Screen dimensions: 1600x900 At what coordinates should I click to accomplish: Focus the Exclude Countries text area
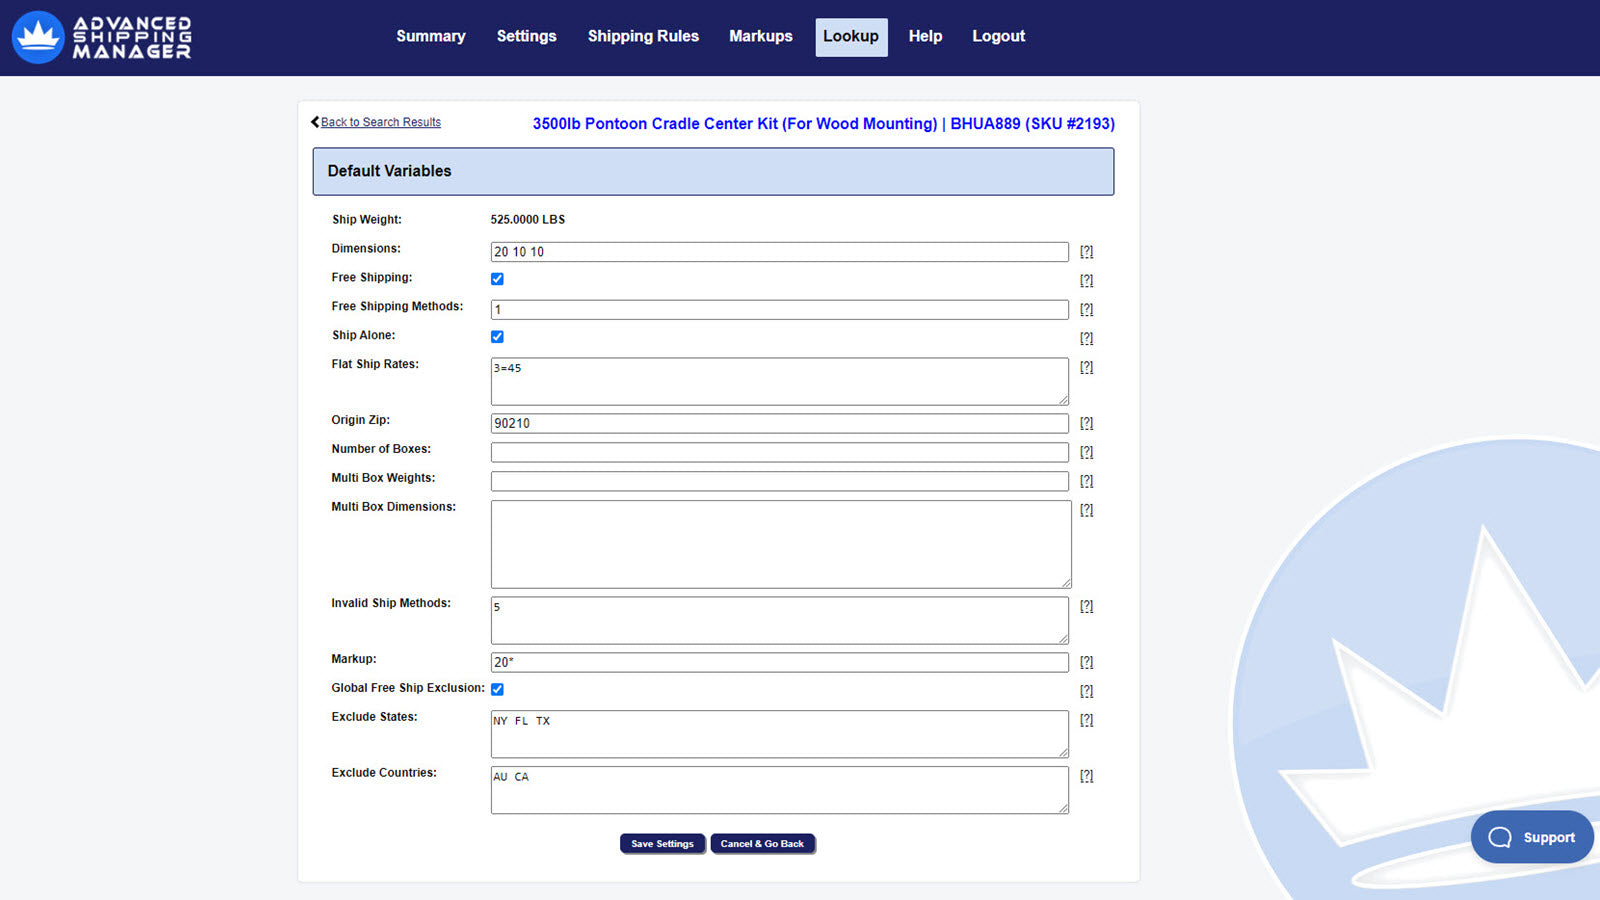click(x=779, y=789)
